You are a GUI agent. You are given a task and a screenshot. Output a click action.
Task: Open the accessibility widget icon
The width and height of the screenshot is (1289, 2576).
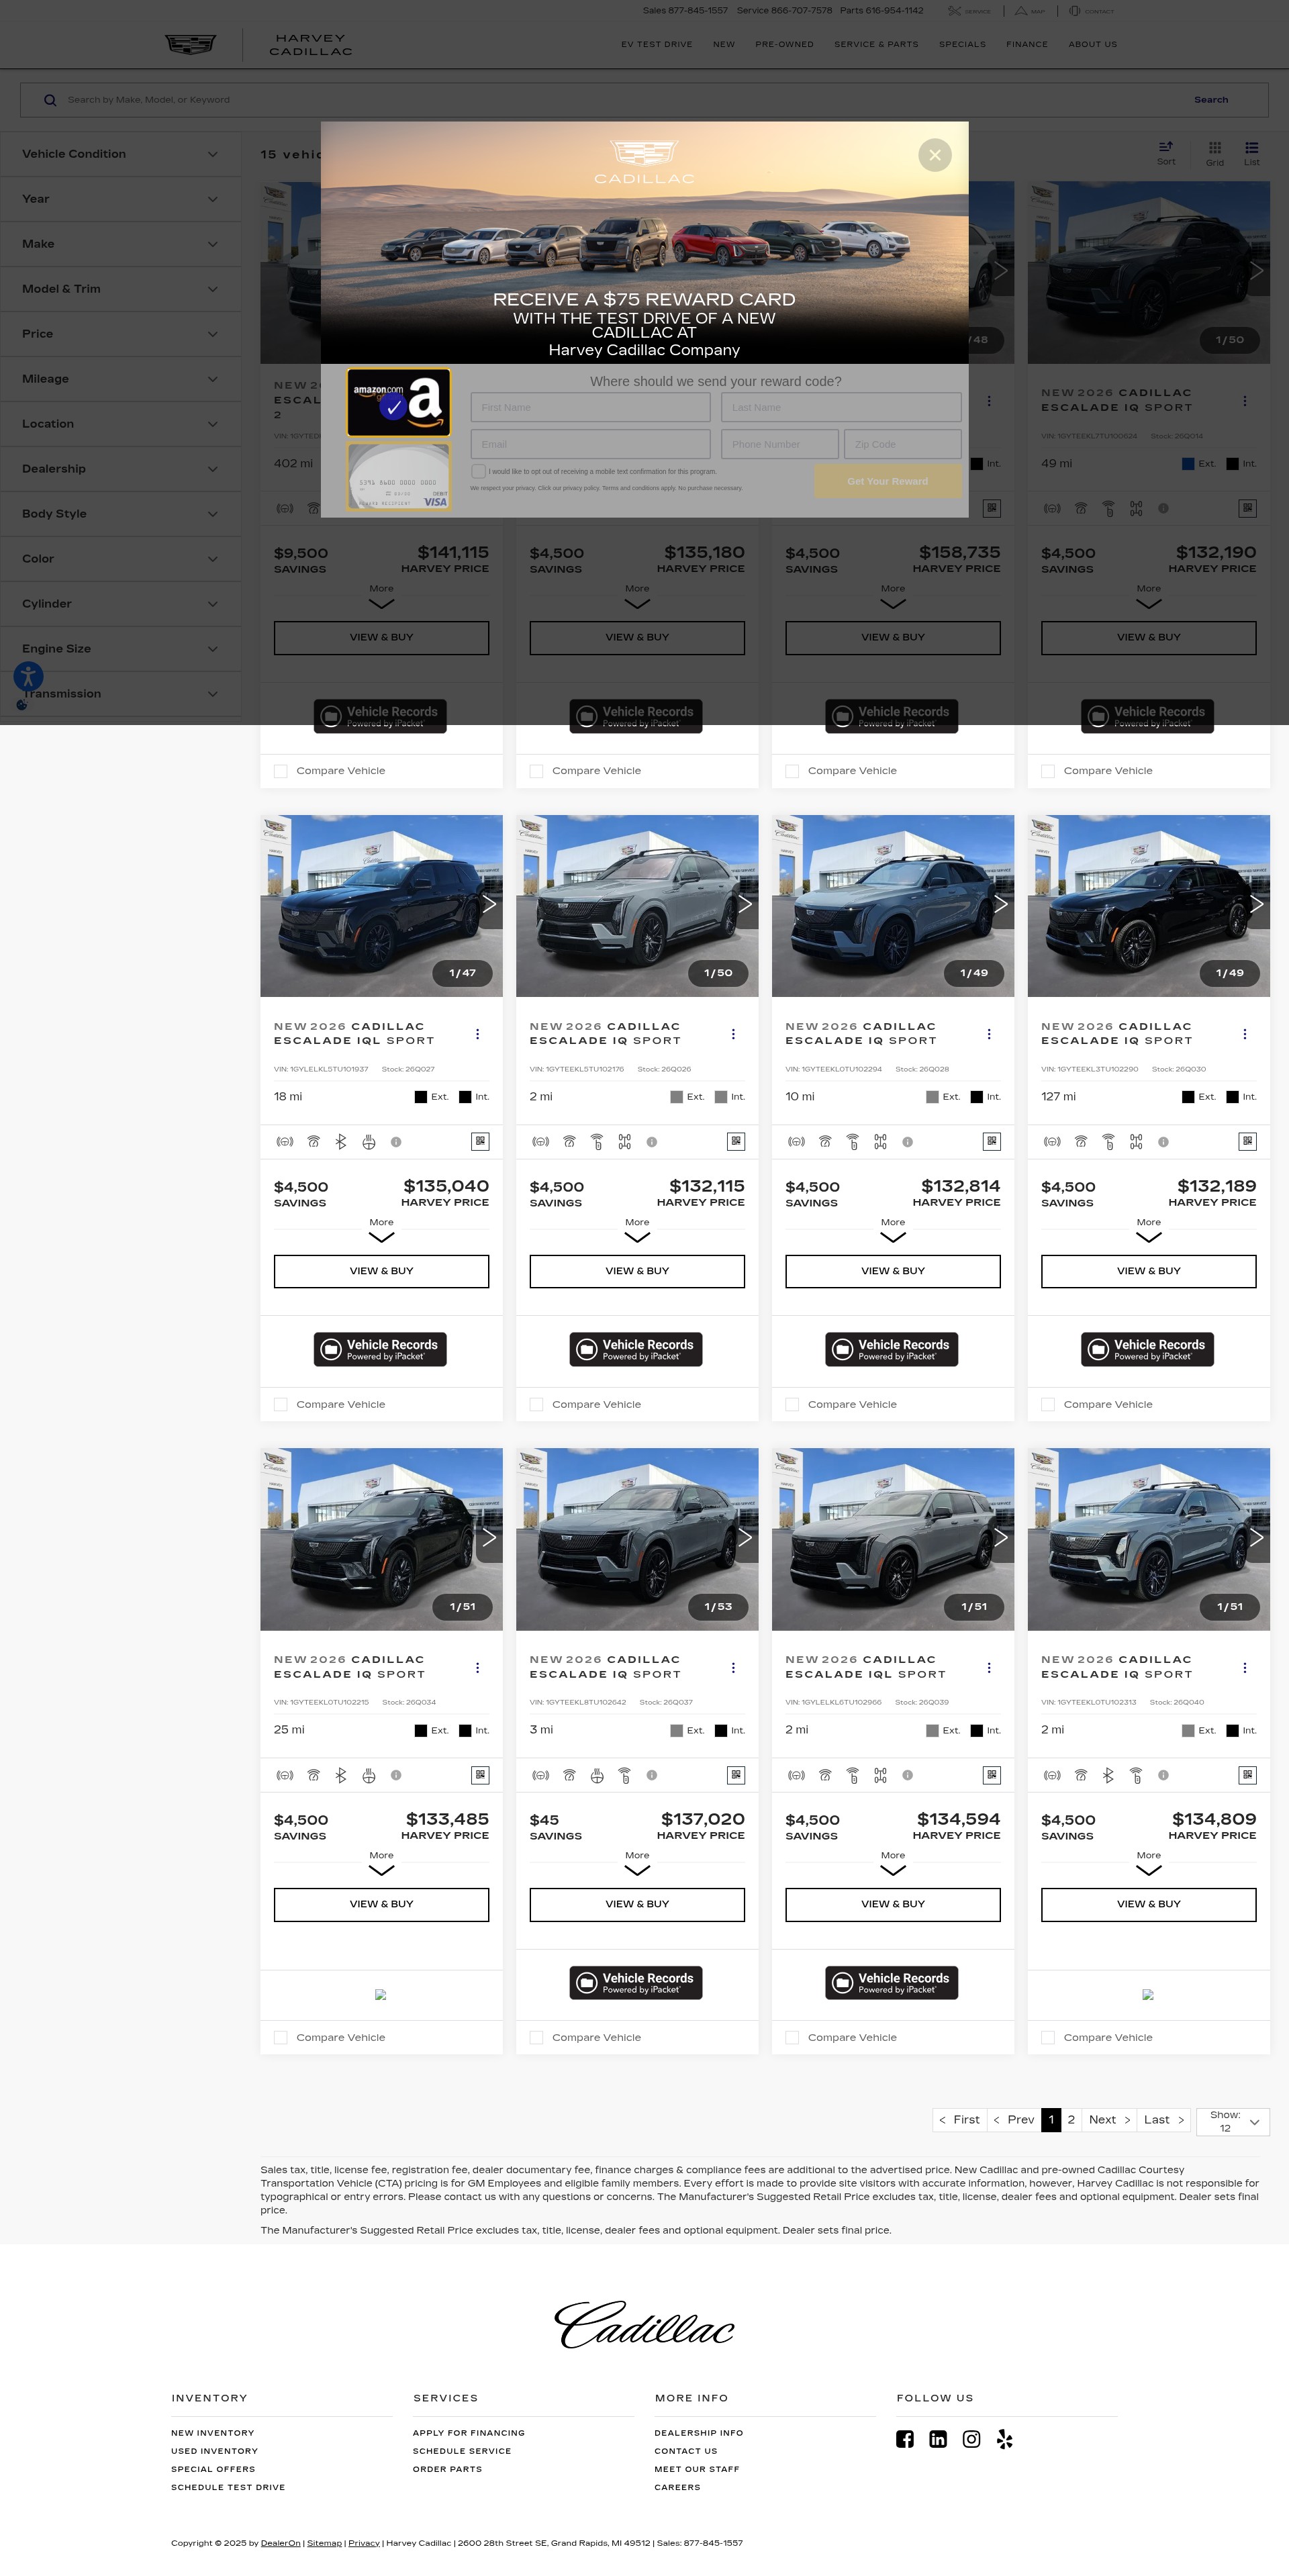click(x=28, y=677)
